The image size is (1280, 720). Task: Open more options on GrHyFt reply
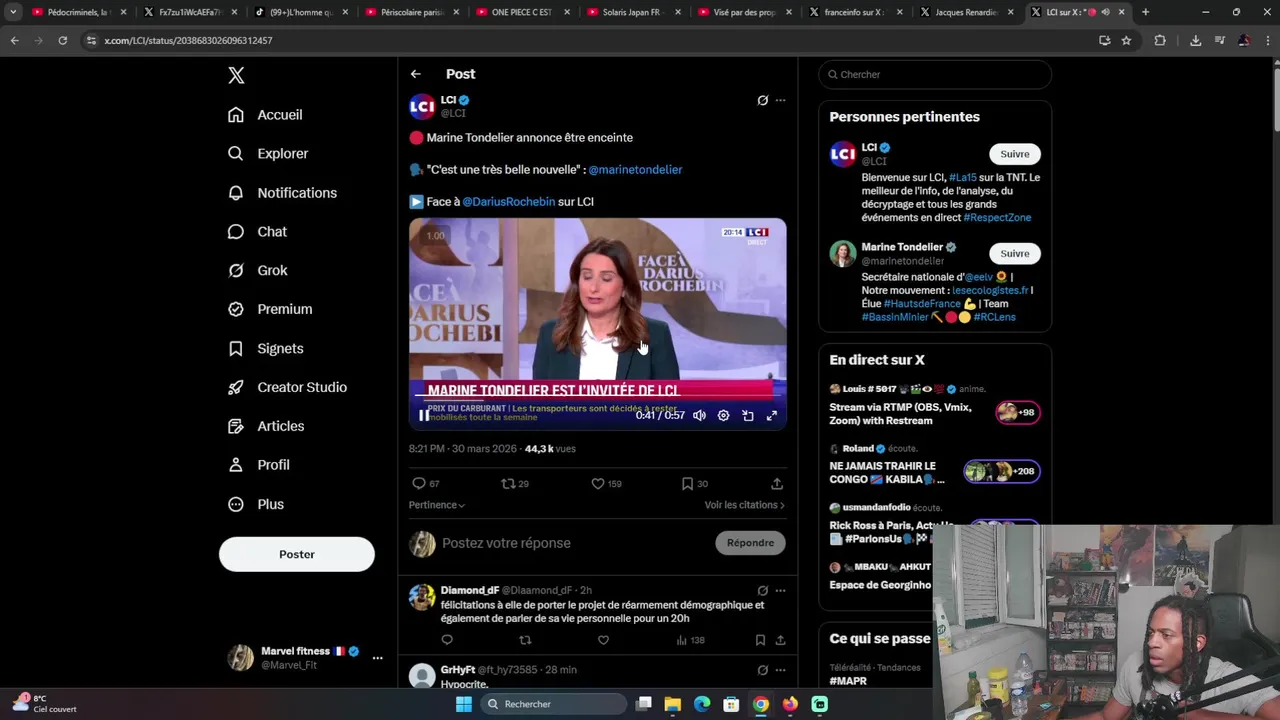tap(781, 670)
